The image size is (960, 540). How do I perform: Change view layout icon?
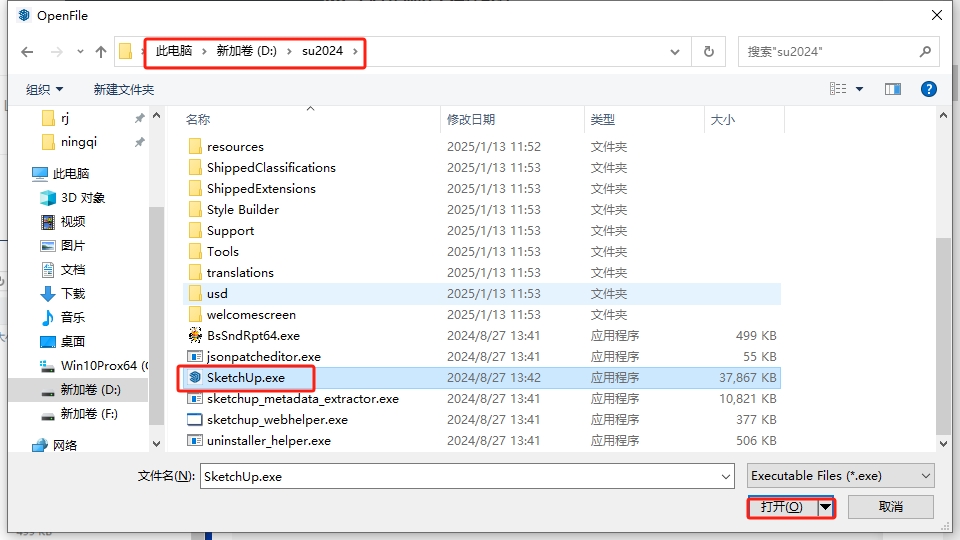pyautogui.click(x=838, y=89)
